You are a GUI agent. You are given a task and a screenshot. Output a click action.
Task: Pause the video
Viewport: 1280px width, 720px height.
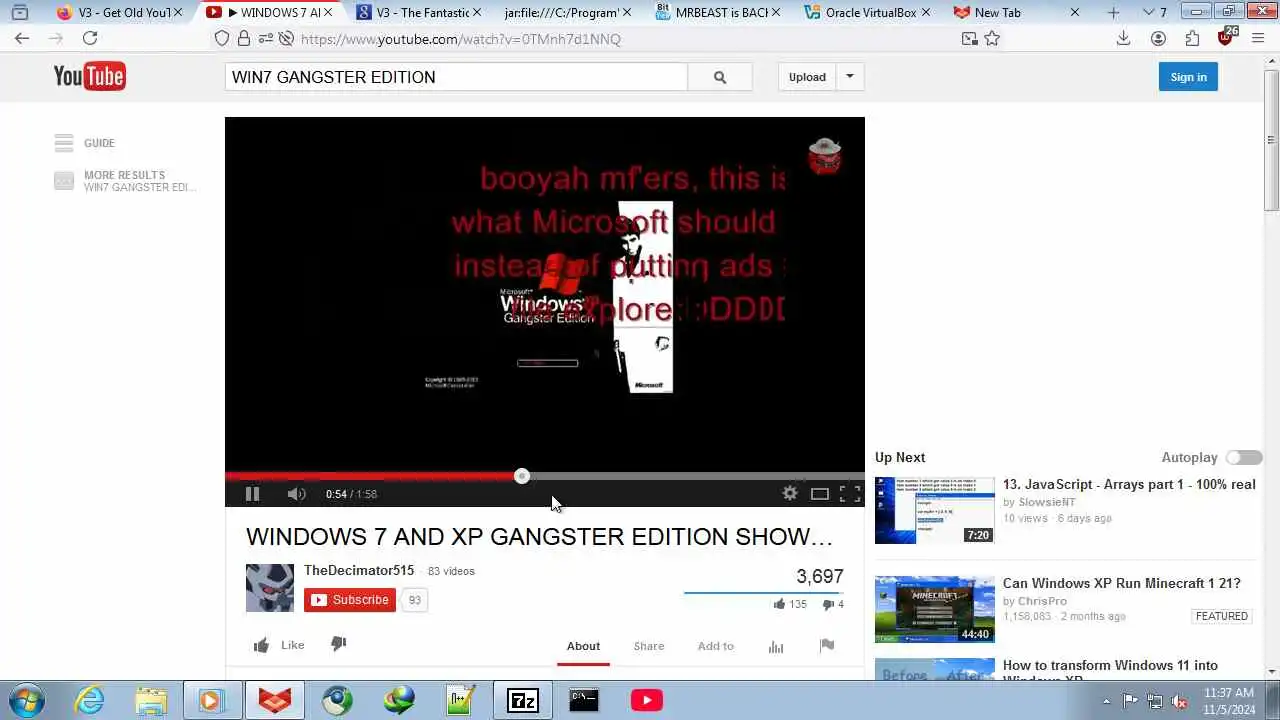[252, 494]
